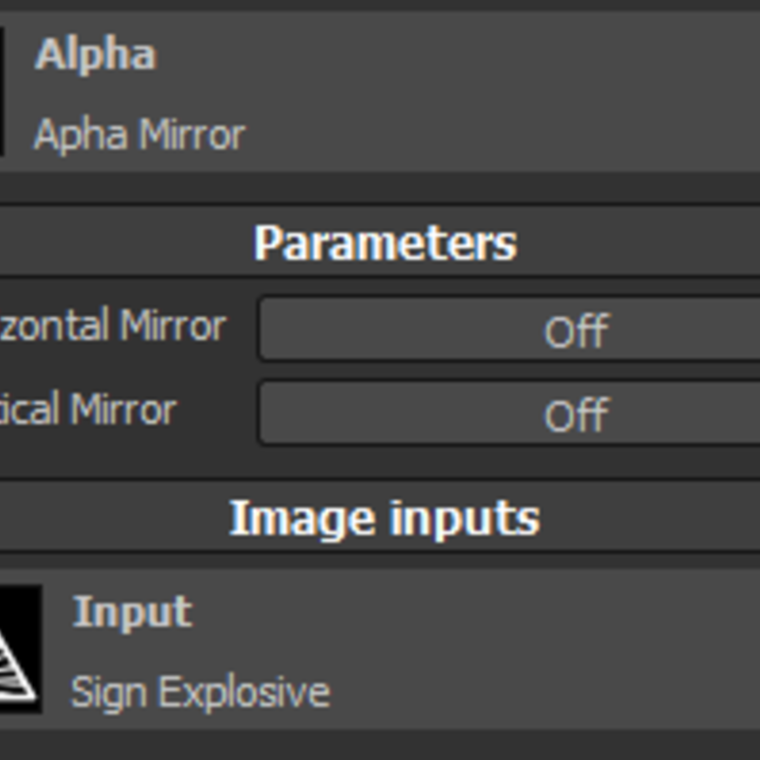Click the Parameters title text
Screen dimensions: 760x760
(385, 243)
